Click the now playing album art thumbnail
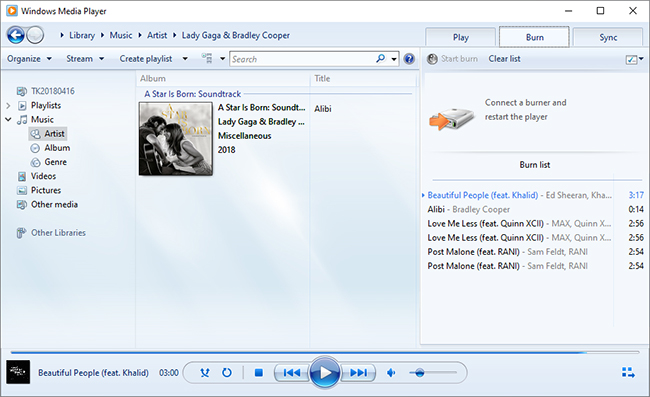This screenshot has height=397, width=650. pyautogui.click(x=18, y=372)
